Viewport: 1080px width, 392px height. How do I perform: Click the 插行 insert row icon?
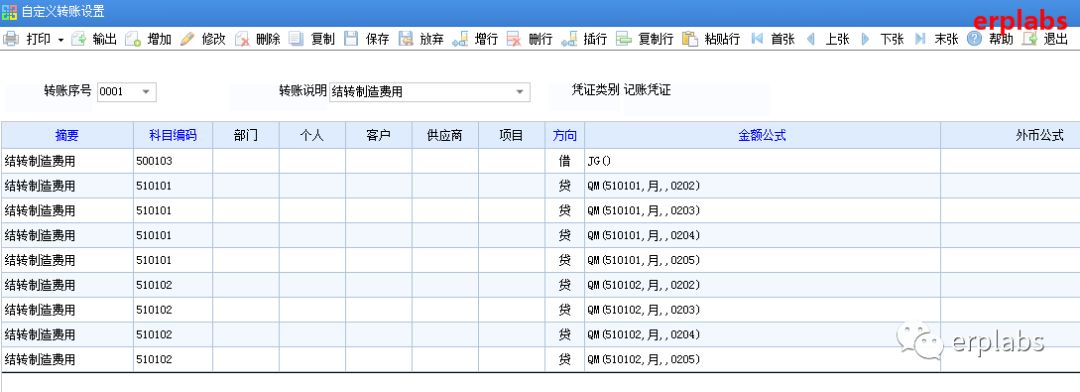[569, 39]
